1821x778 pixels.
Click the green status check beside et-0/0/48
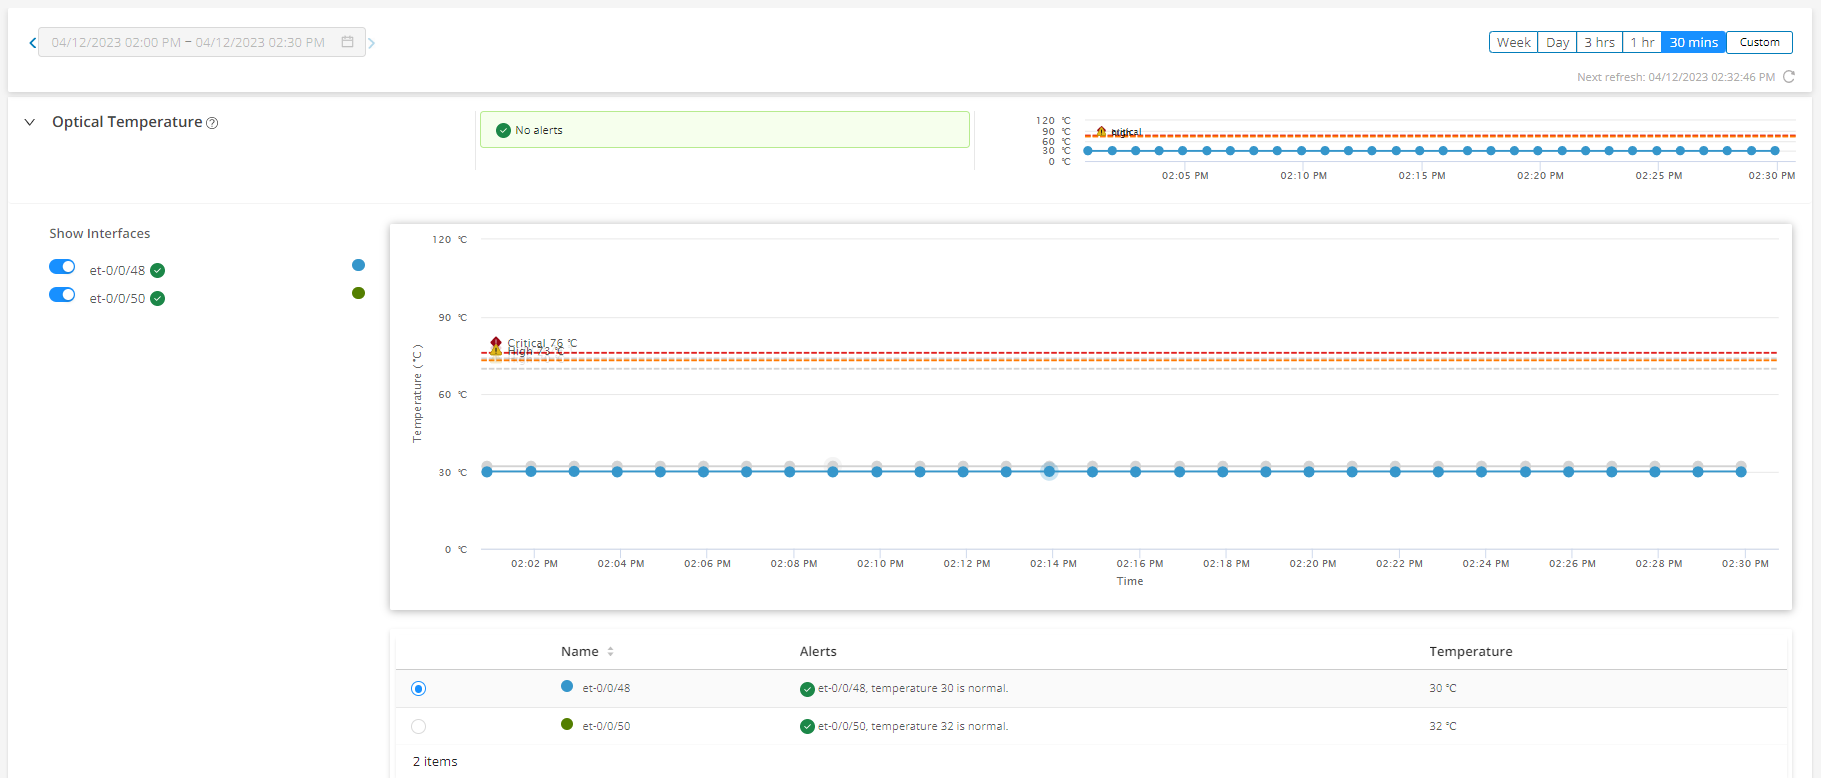coord(158,271)
